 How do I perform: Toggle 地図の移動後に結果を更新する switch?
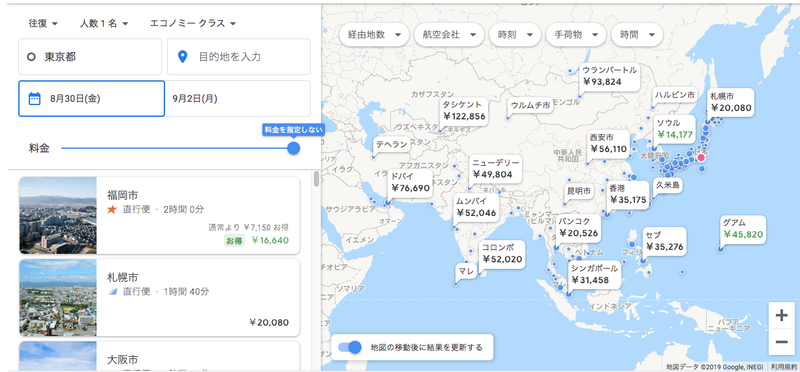click(349, 348)
